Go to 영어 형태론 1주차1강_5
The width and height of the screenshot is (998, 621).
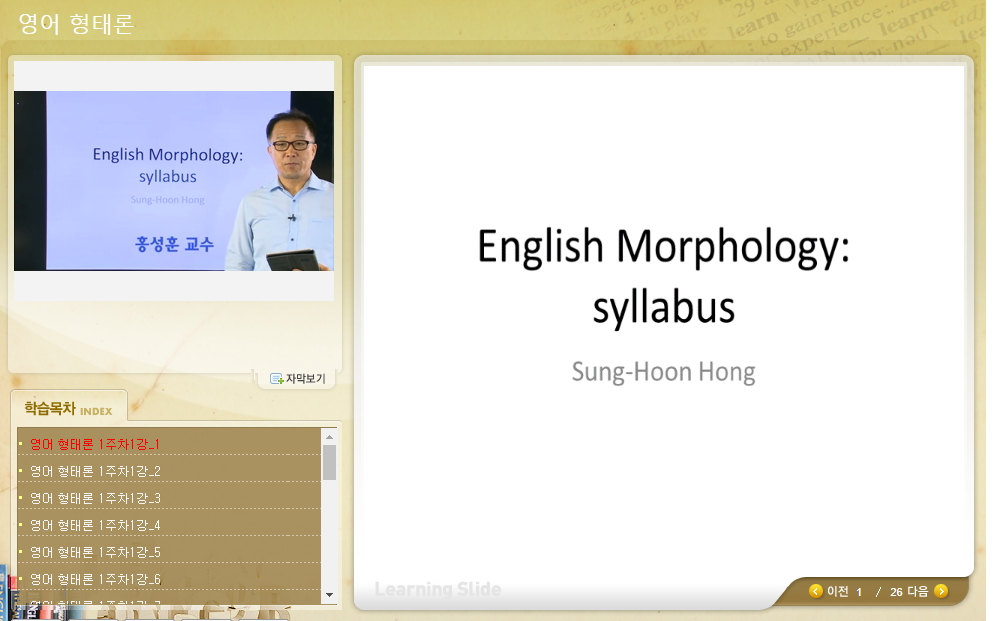95,552
